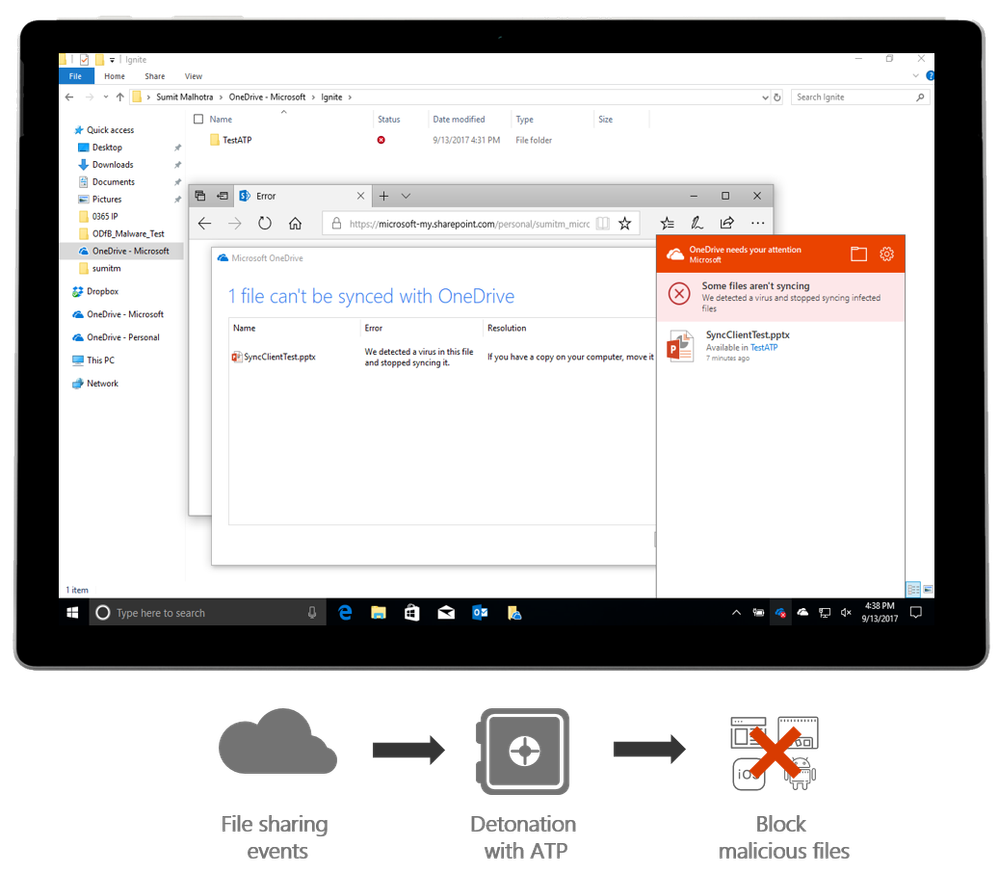Sort files by Date modified column
The width and height of the screenshot is (999, 877).
click(x=459, y=119)
